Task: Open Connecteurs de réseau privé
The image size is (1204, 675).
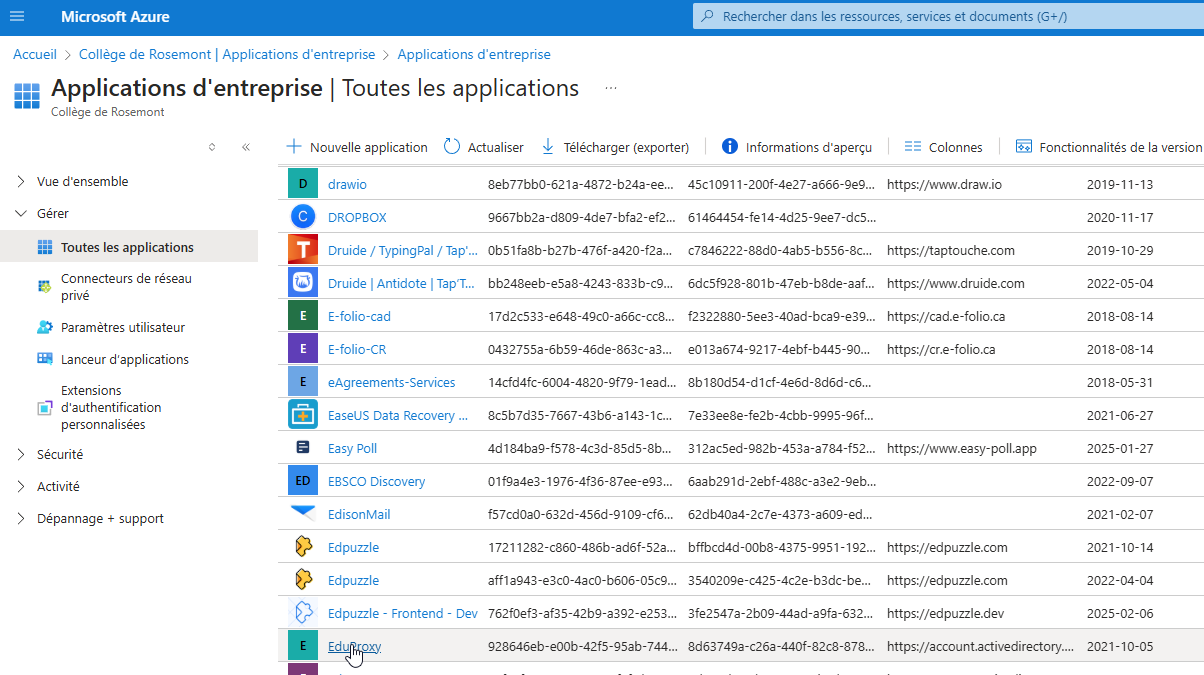Action: point(126,287)
